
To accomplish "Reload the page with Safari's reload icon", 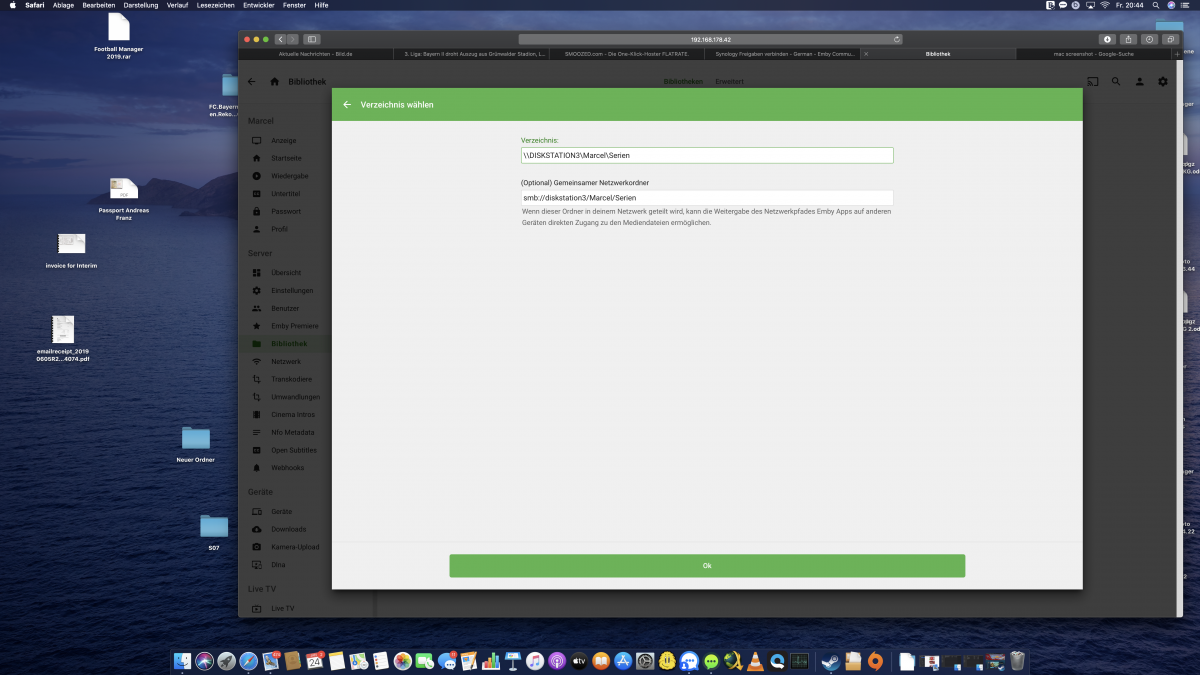I will [x=897, y=39].
